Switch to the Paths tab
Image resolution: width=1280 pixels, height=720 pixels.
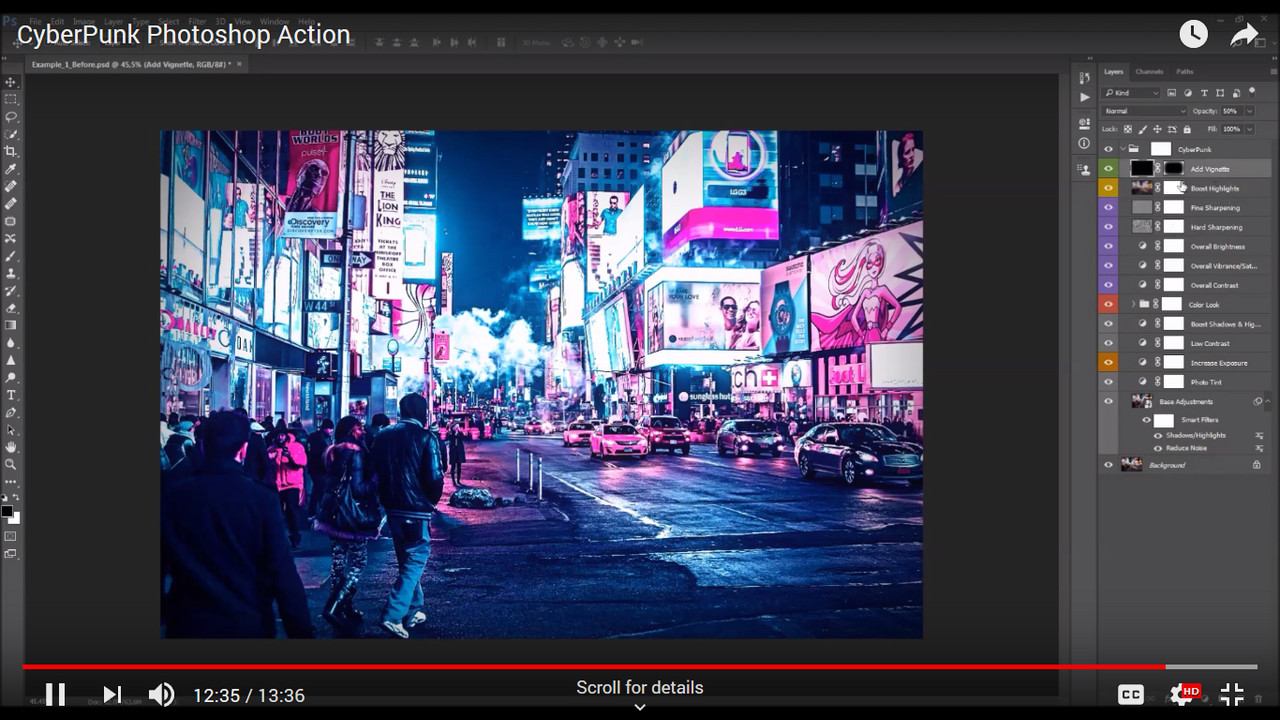click(1185, 72)
